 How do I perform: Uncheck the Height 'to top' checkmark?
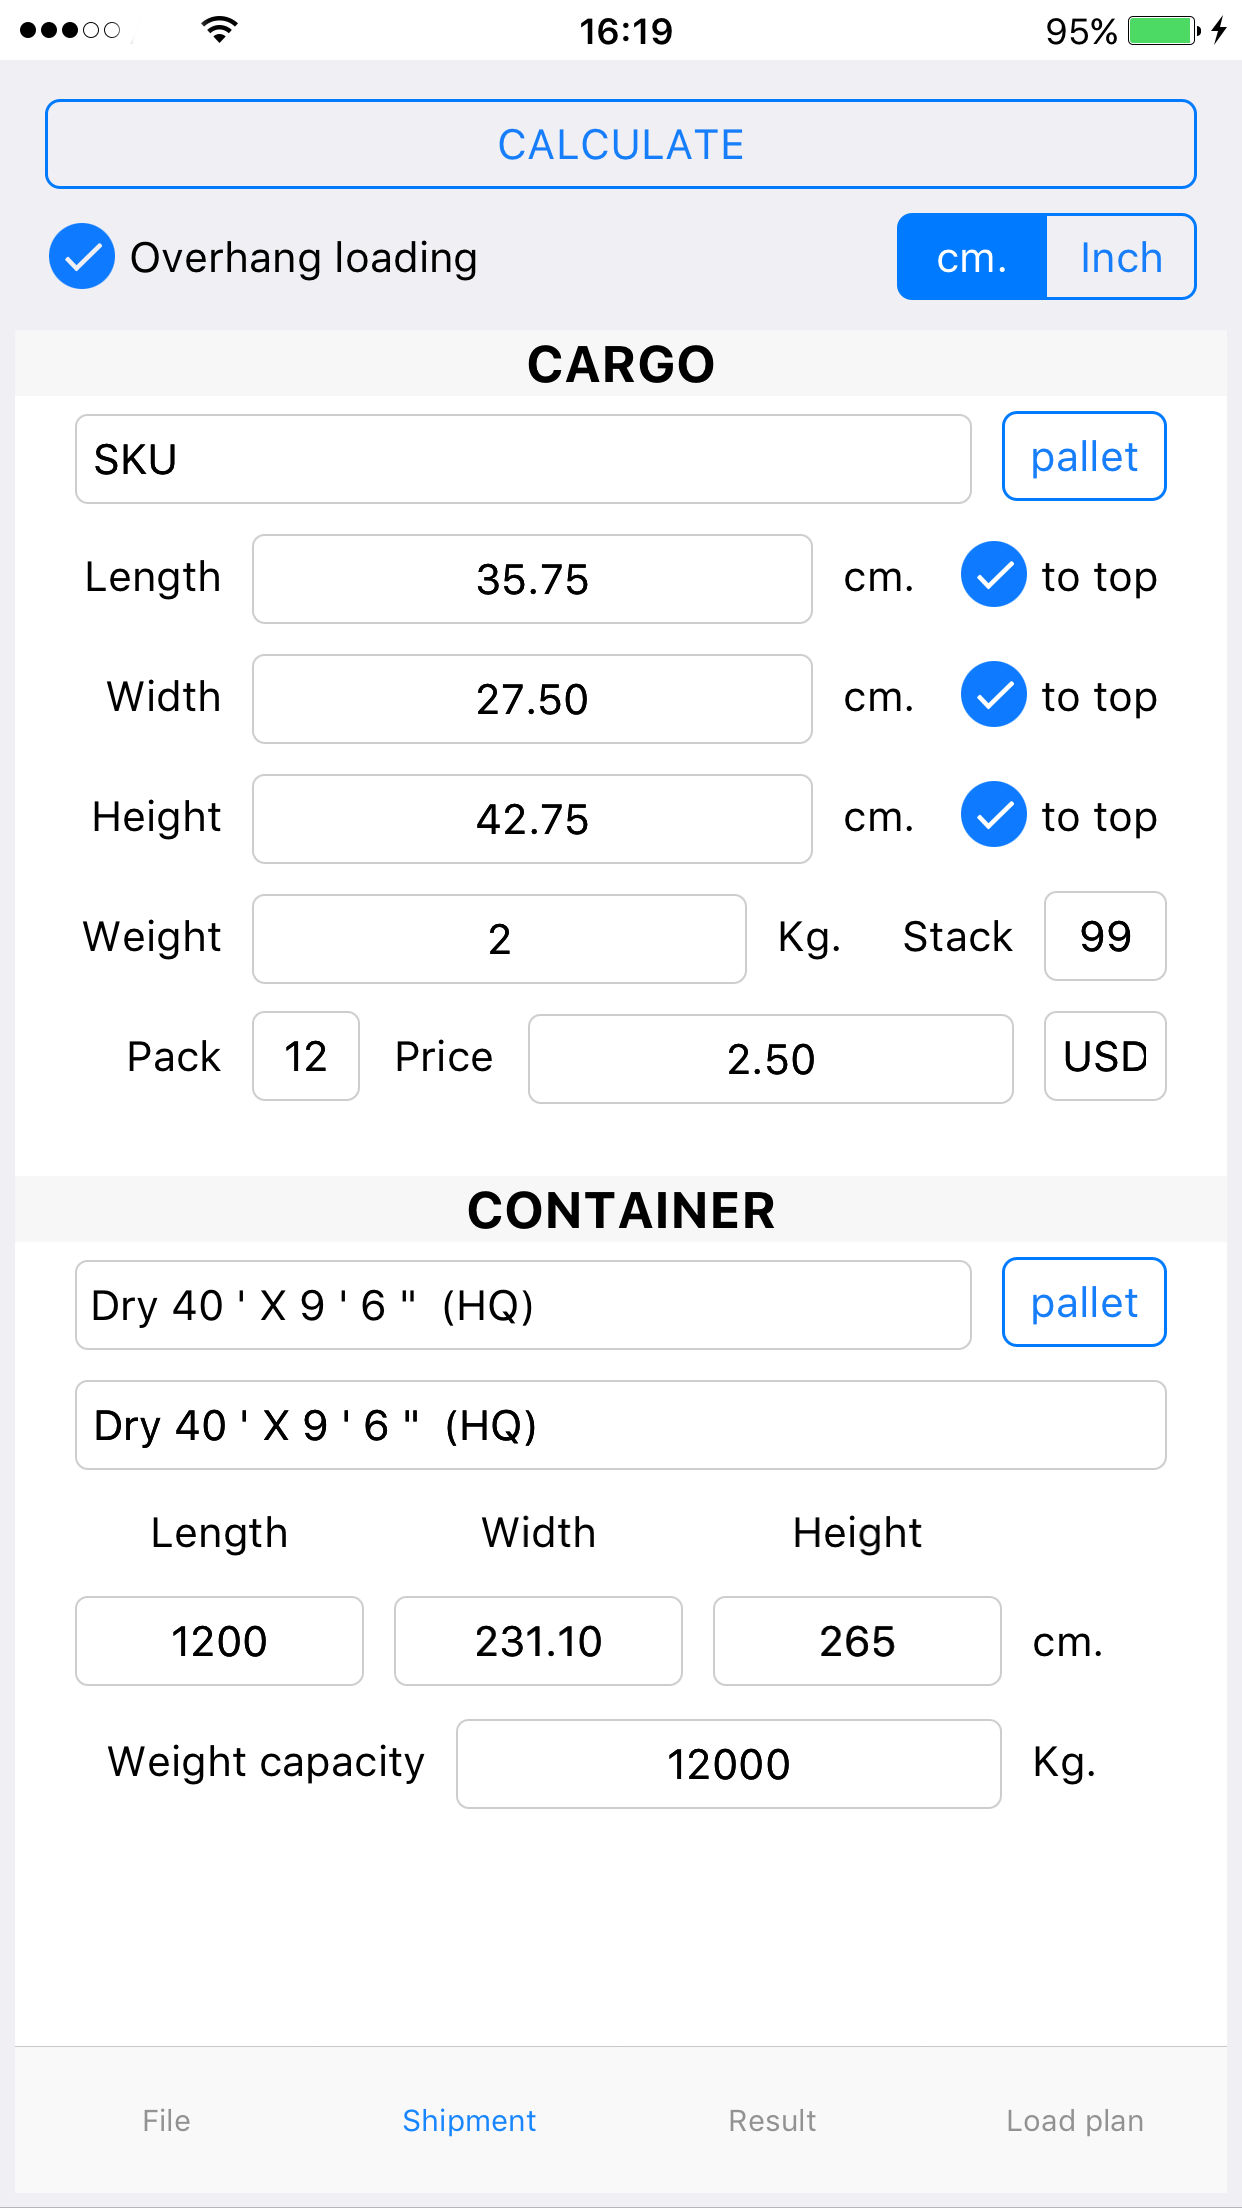993,815
